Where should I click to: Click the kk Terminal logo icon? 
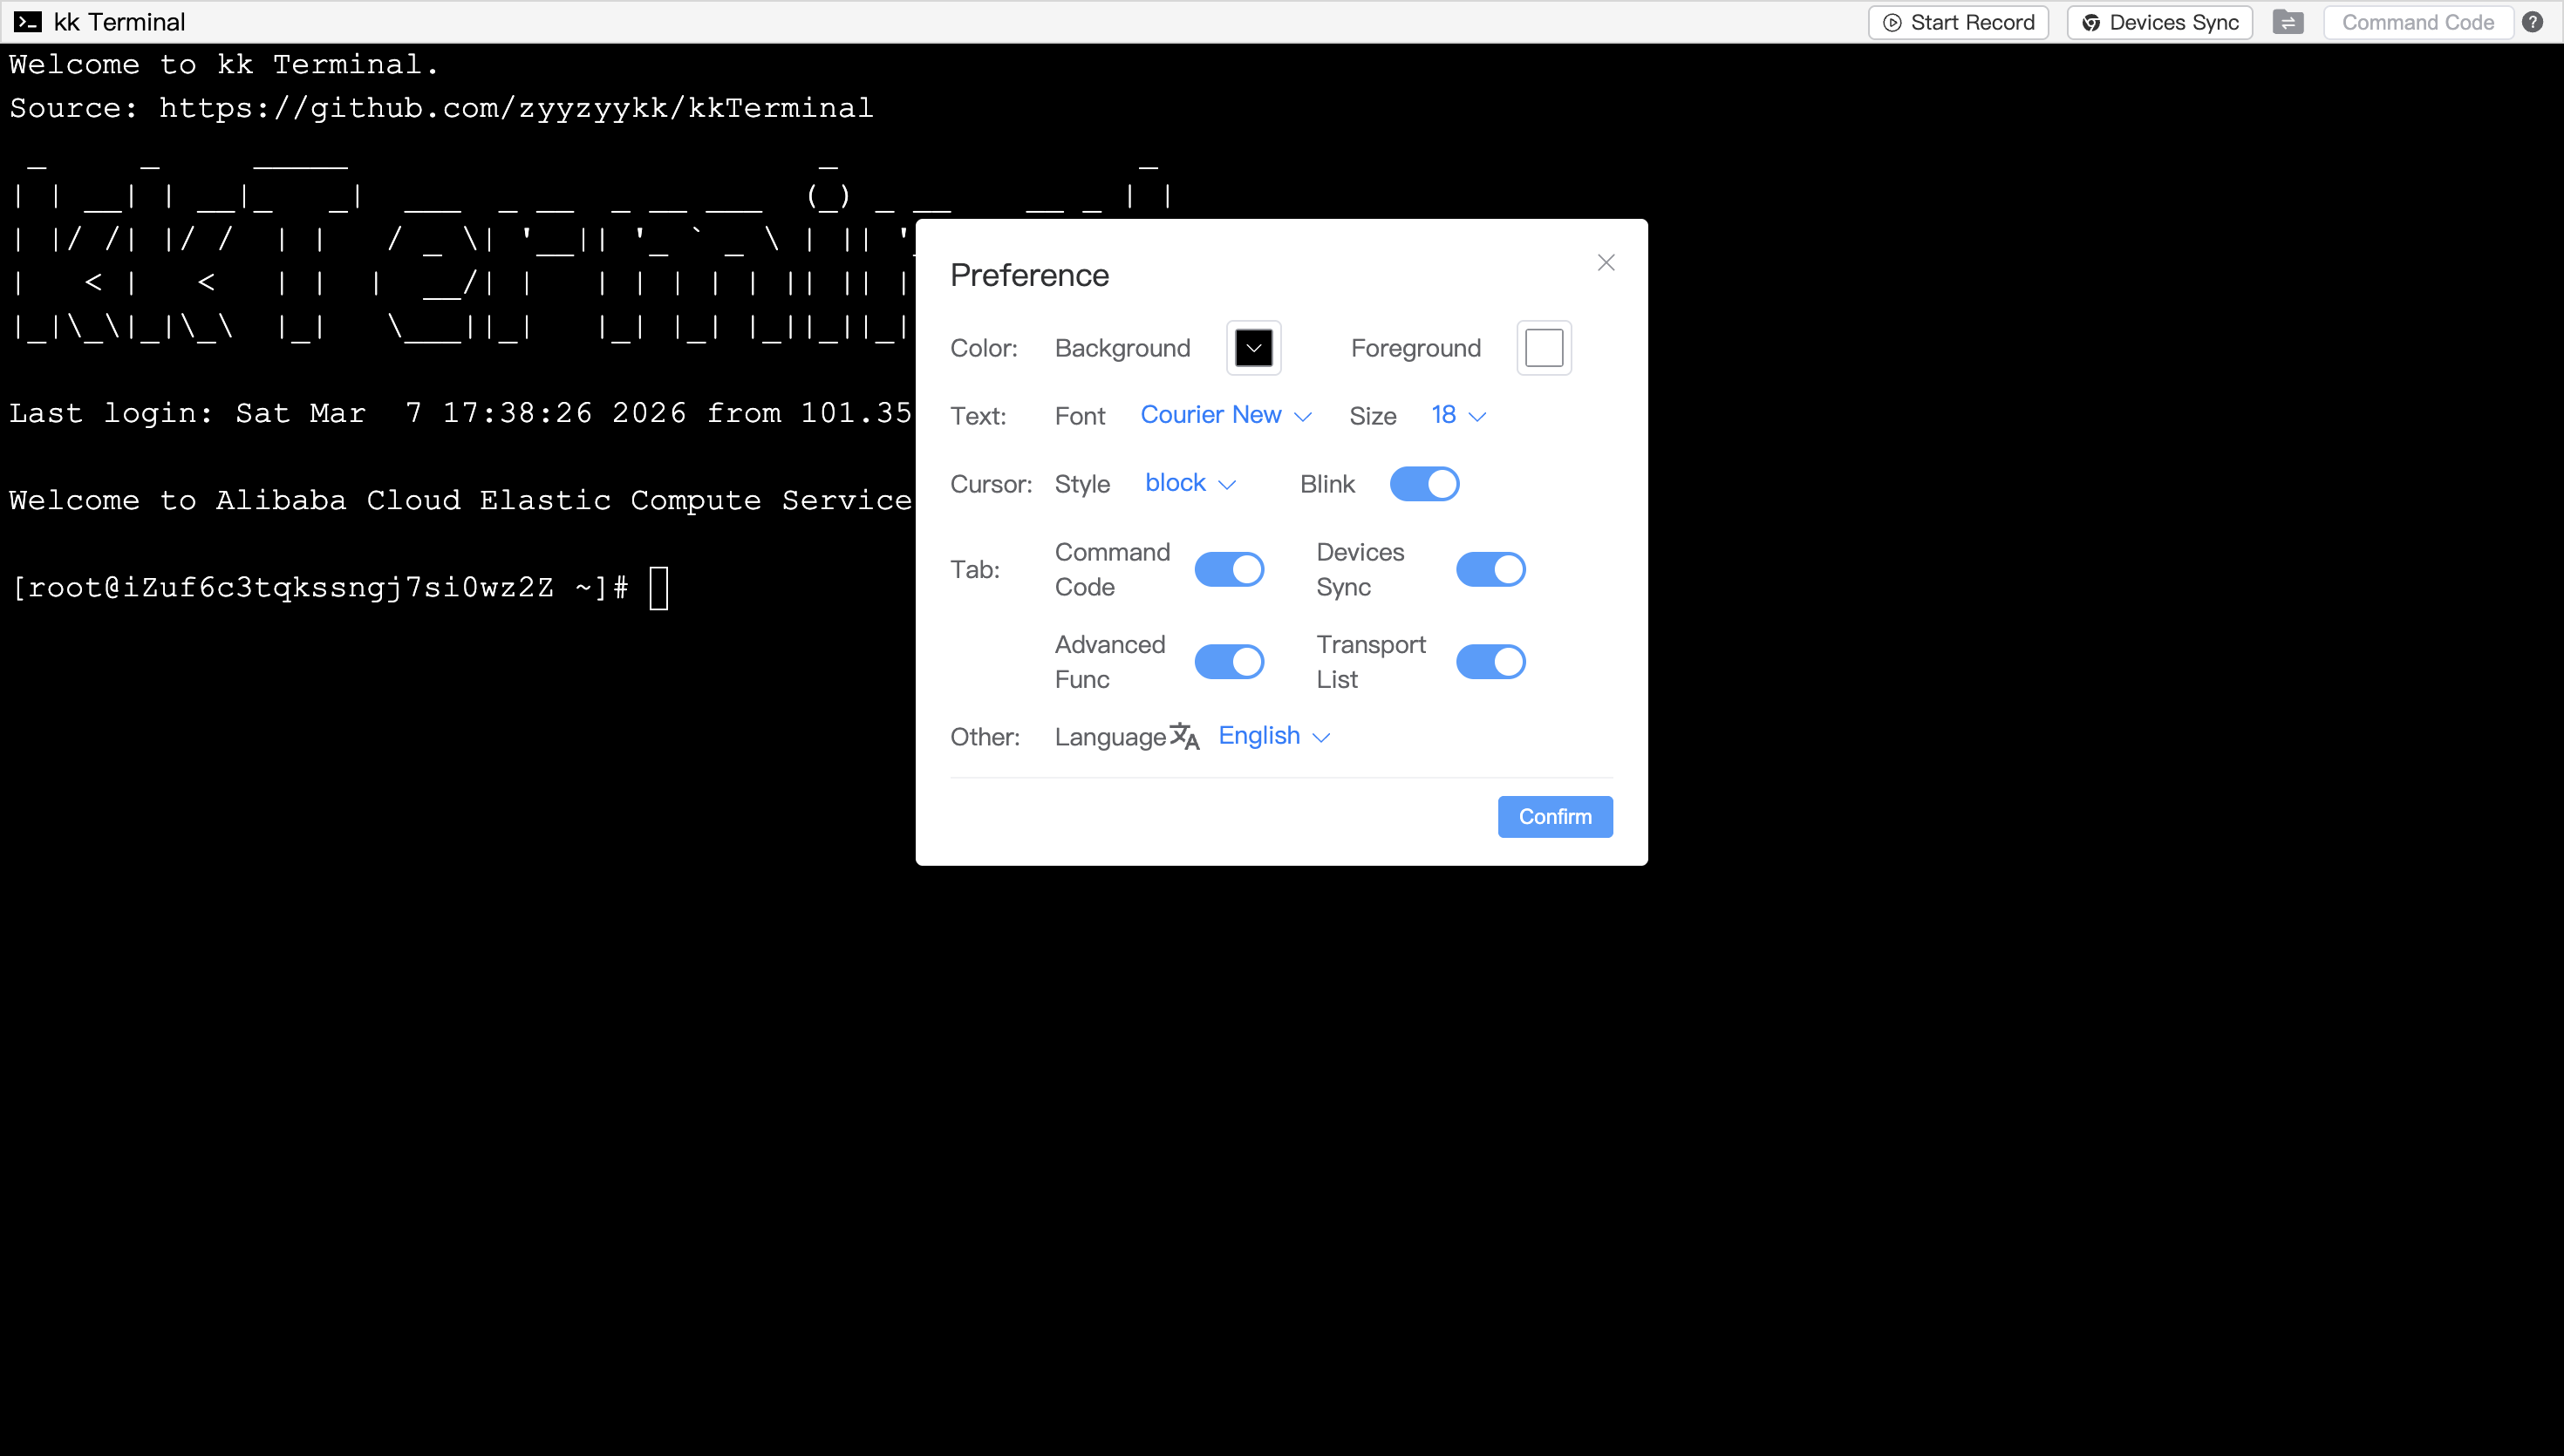pyautogui.click(x=27, y=22)
